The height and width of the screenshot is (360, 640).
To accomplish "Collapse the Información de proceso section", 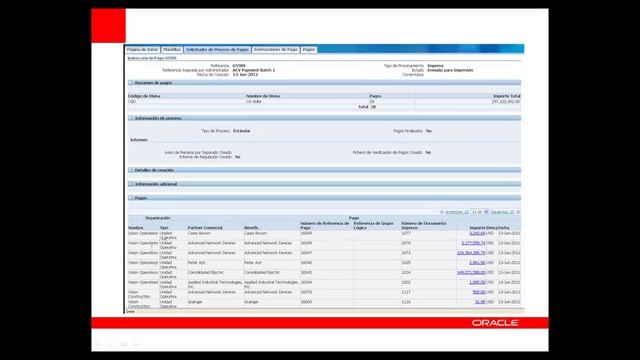I will coord(131,118).
